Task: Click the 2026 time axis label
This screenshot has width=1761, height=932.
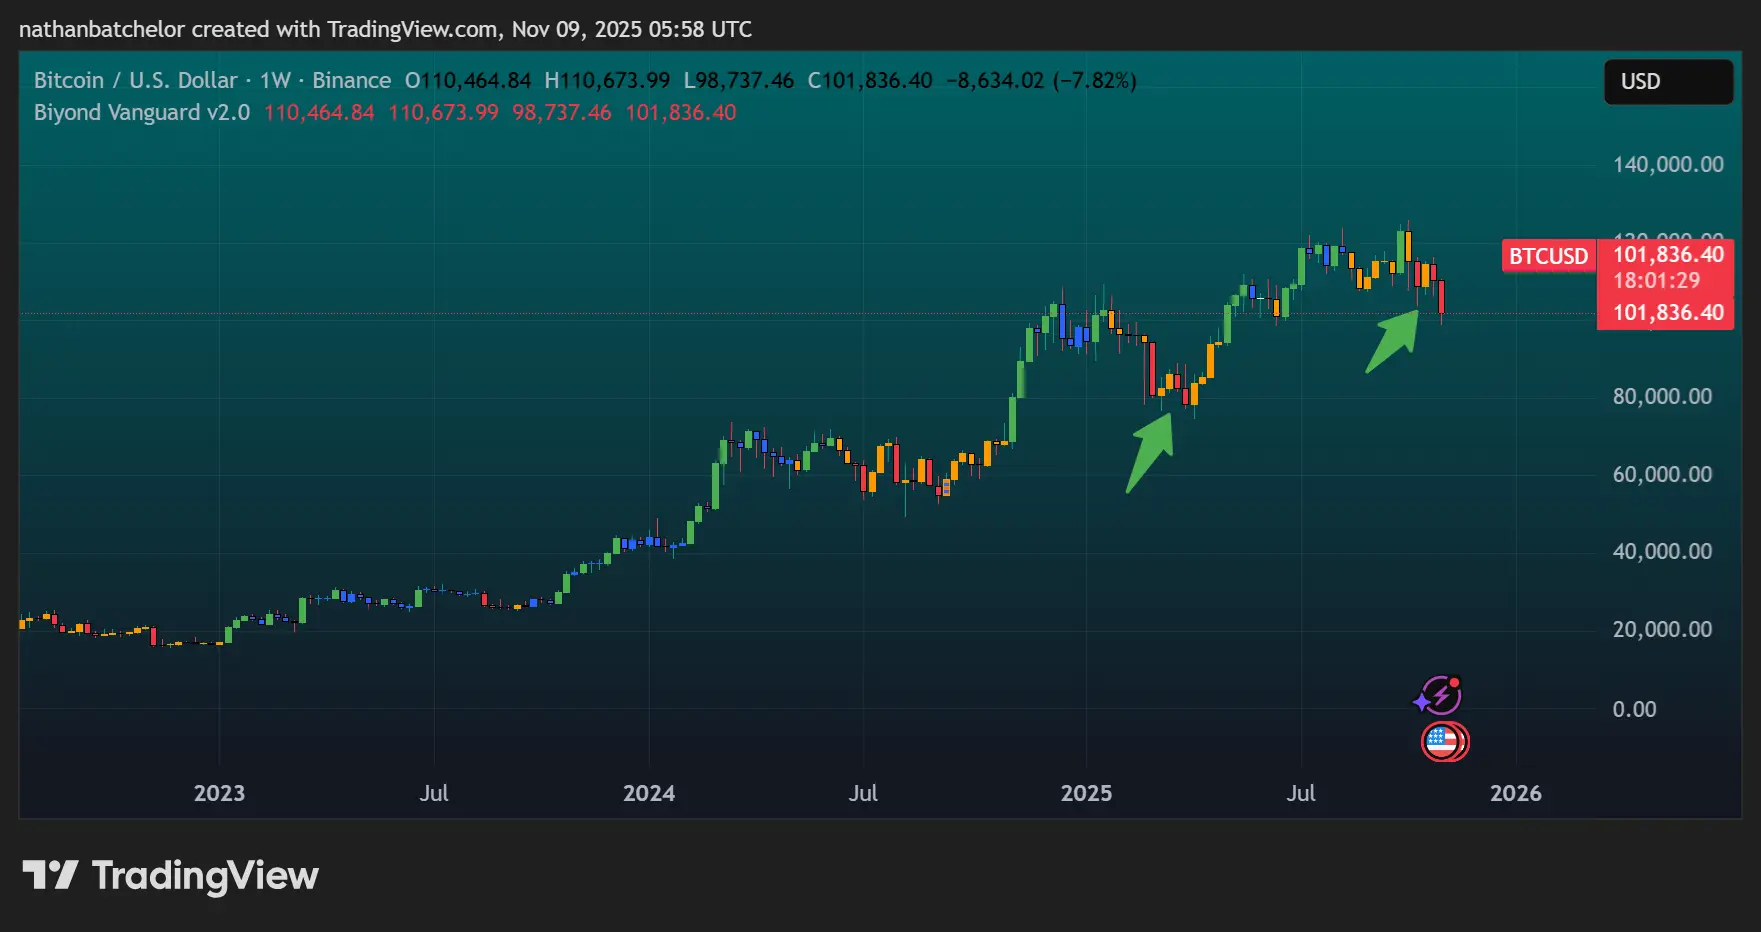Action: click(1516, 794)
